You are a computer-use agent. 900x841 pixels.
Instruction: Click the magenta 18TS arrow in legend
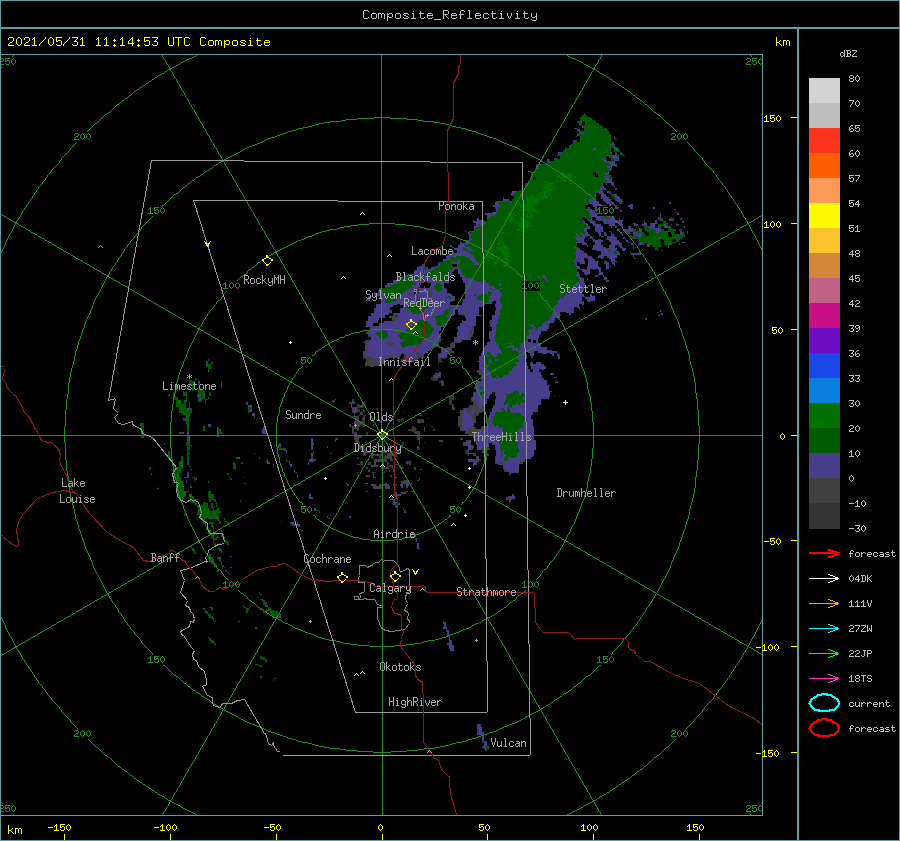pos(824,679)
